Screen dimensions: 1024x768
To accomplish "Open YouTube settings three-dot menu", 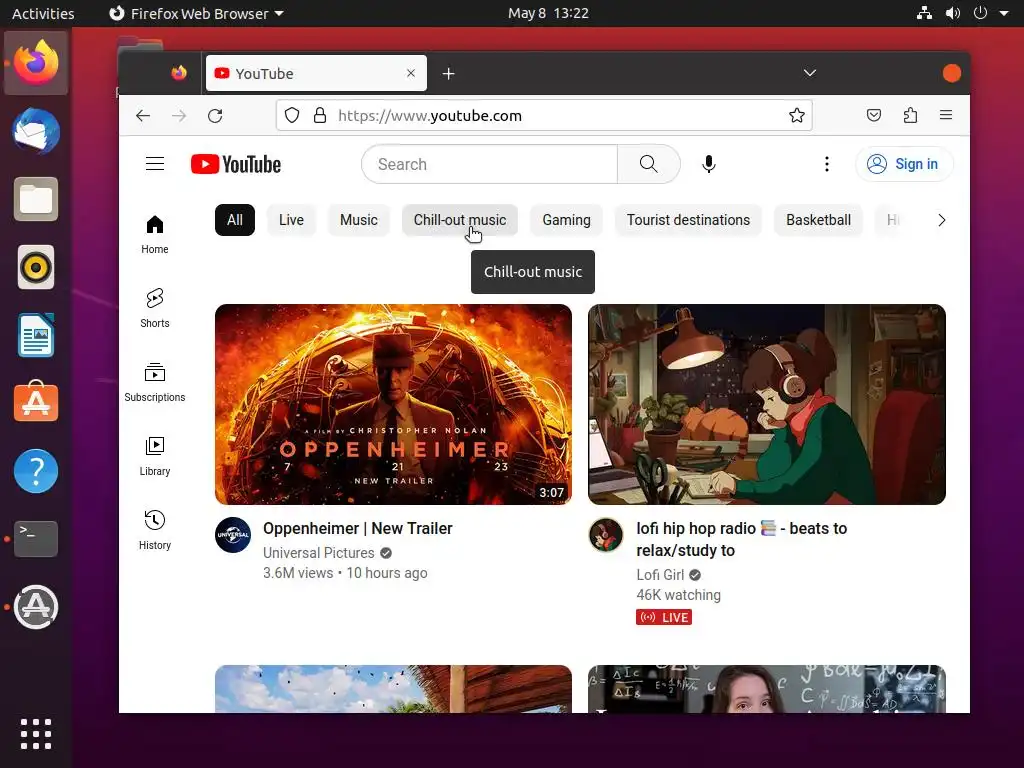I will coord(827,164).
